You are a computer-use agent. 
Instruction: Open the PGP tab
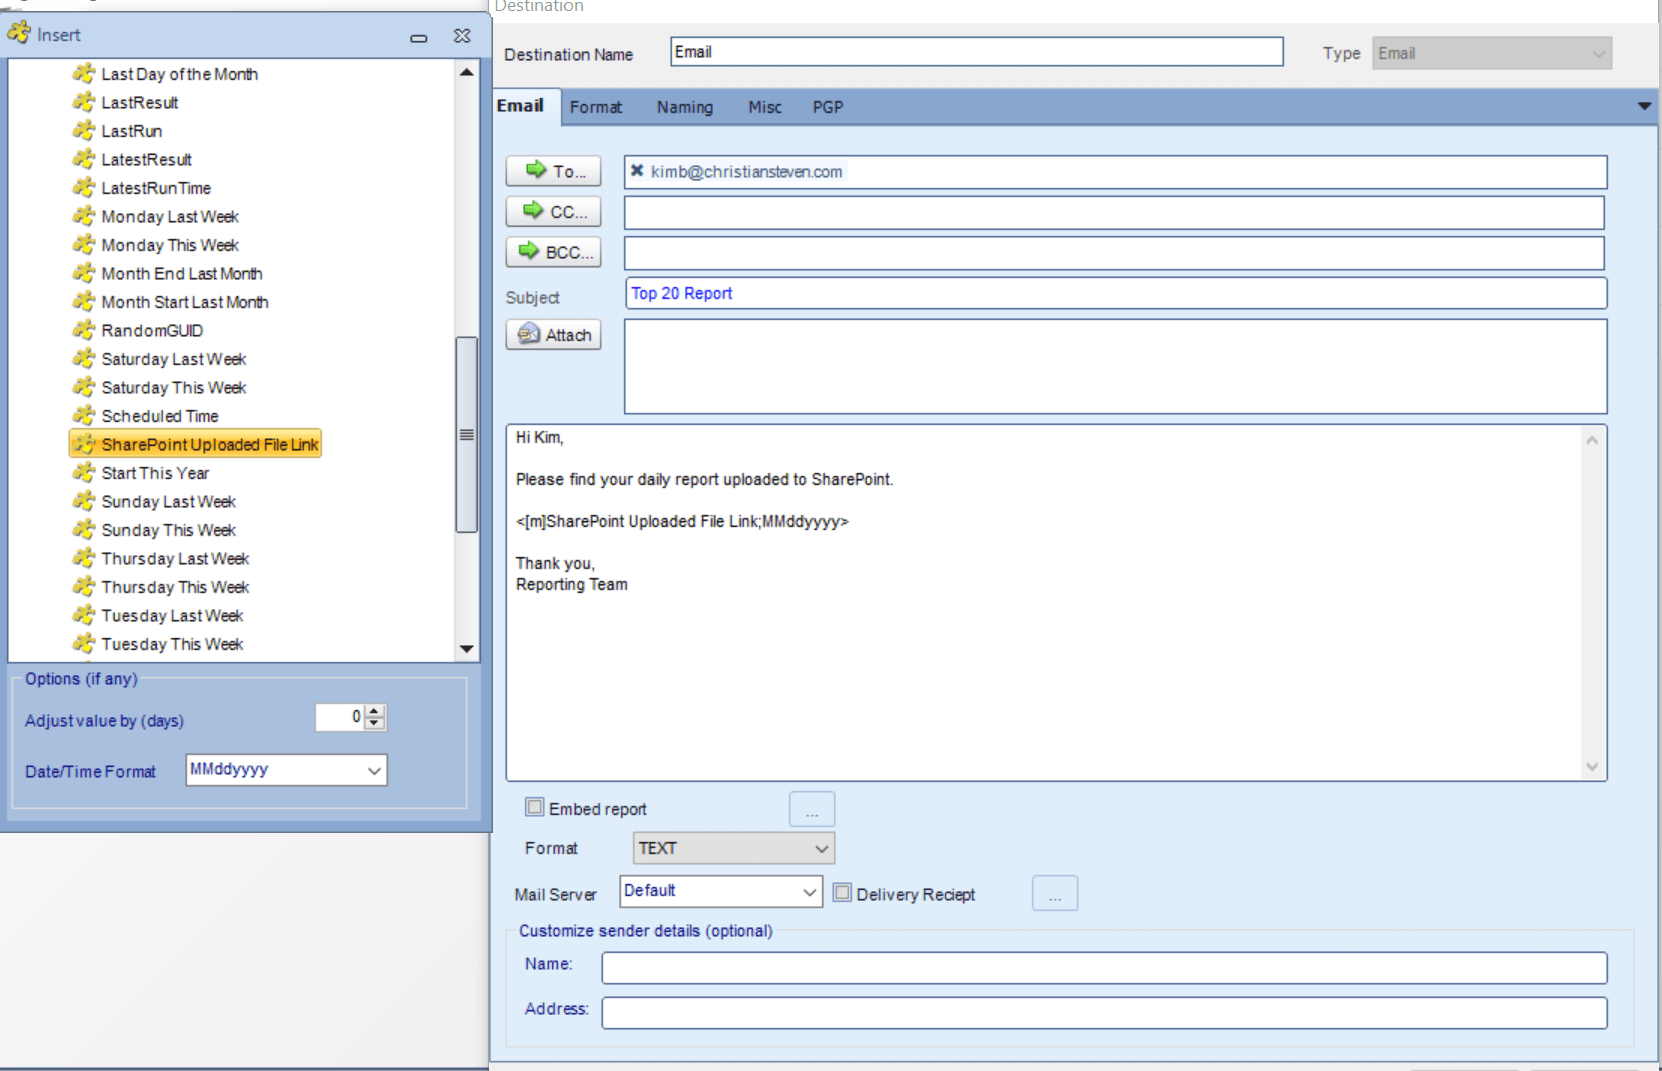(x=828, y=107)
